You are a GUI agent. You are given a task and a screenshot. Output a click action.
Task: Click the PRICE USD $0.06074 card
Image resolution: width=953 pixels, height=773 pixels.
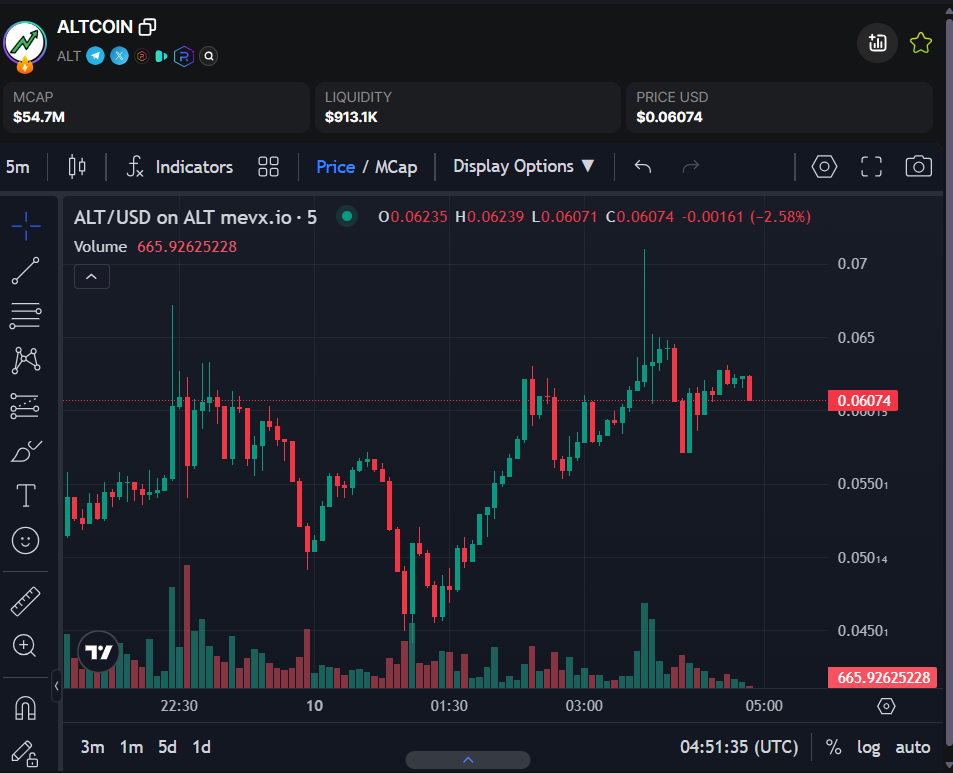click(779, 108)
